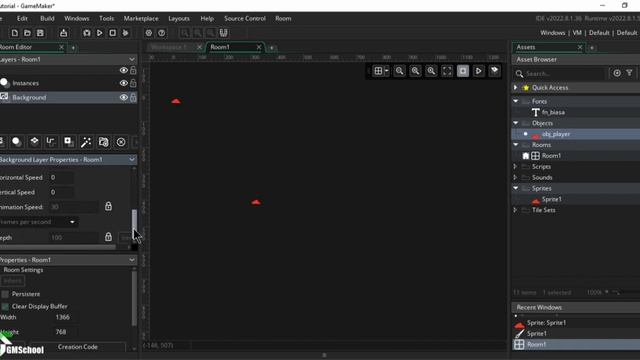Viewport: 640px width, 360px height.
Task: Lock the Instances layer
Action: click(x=133, y=83)
